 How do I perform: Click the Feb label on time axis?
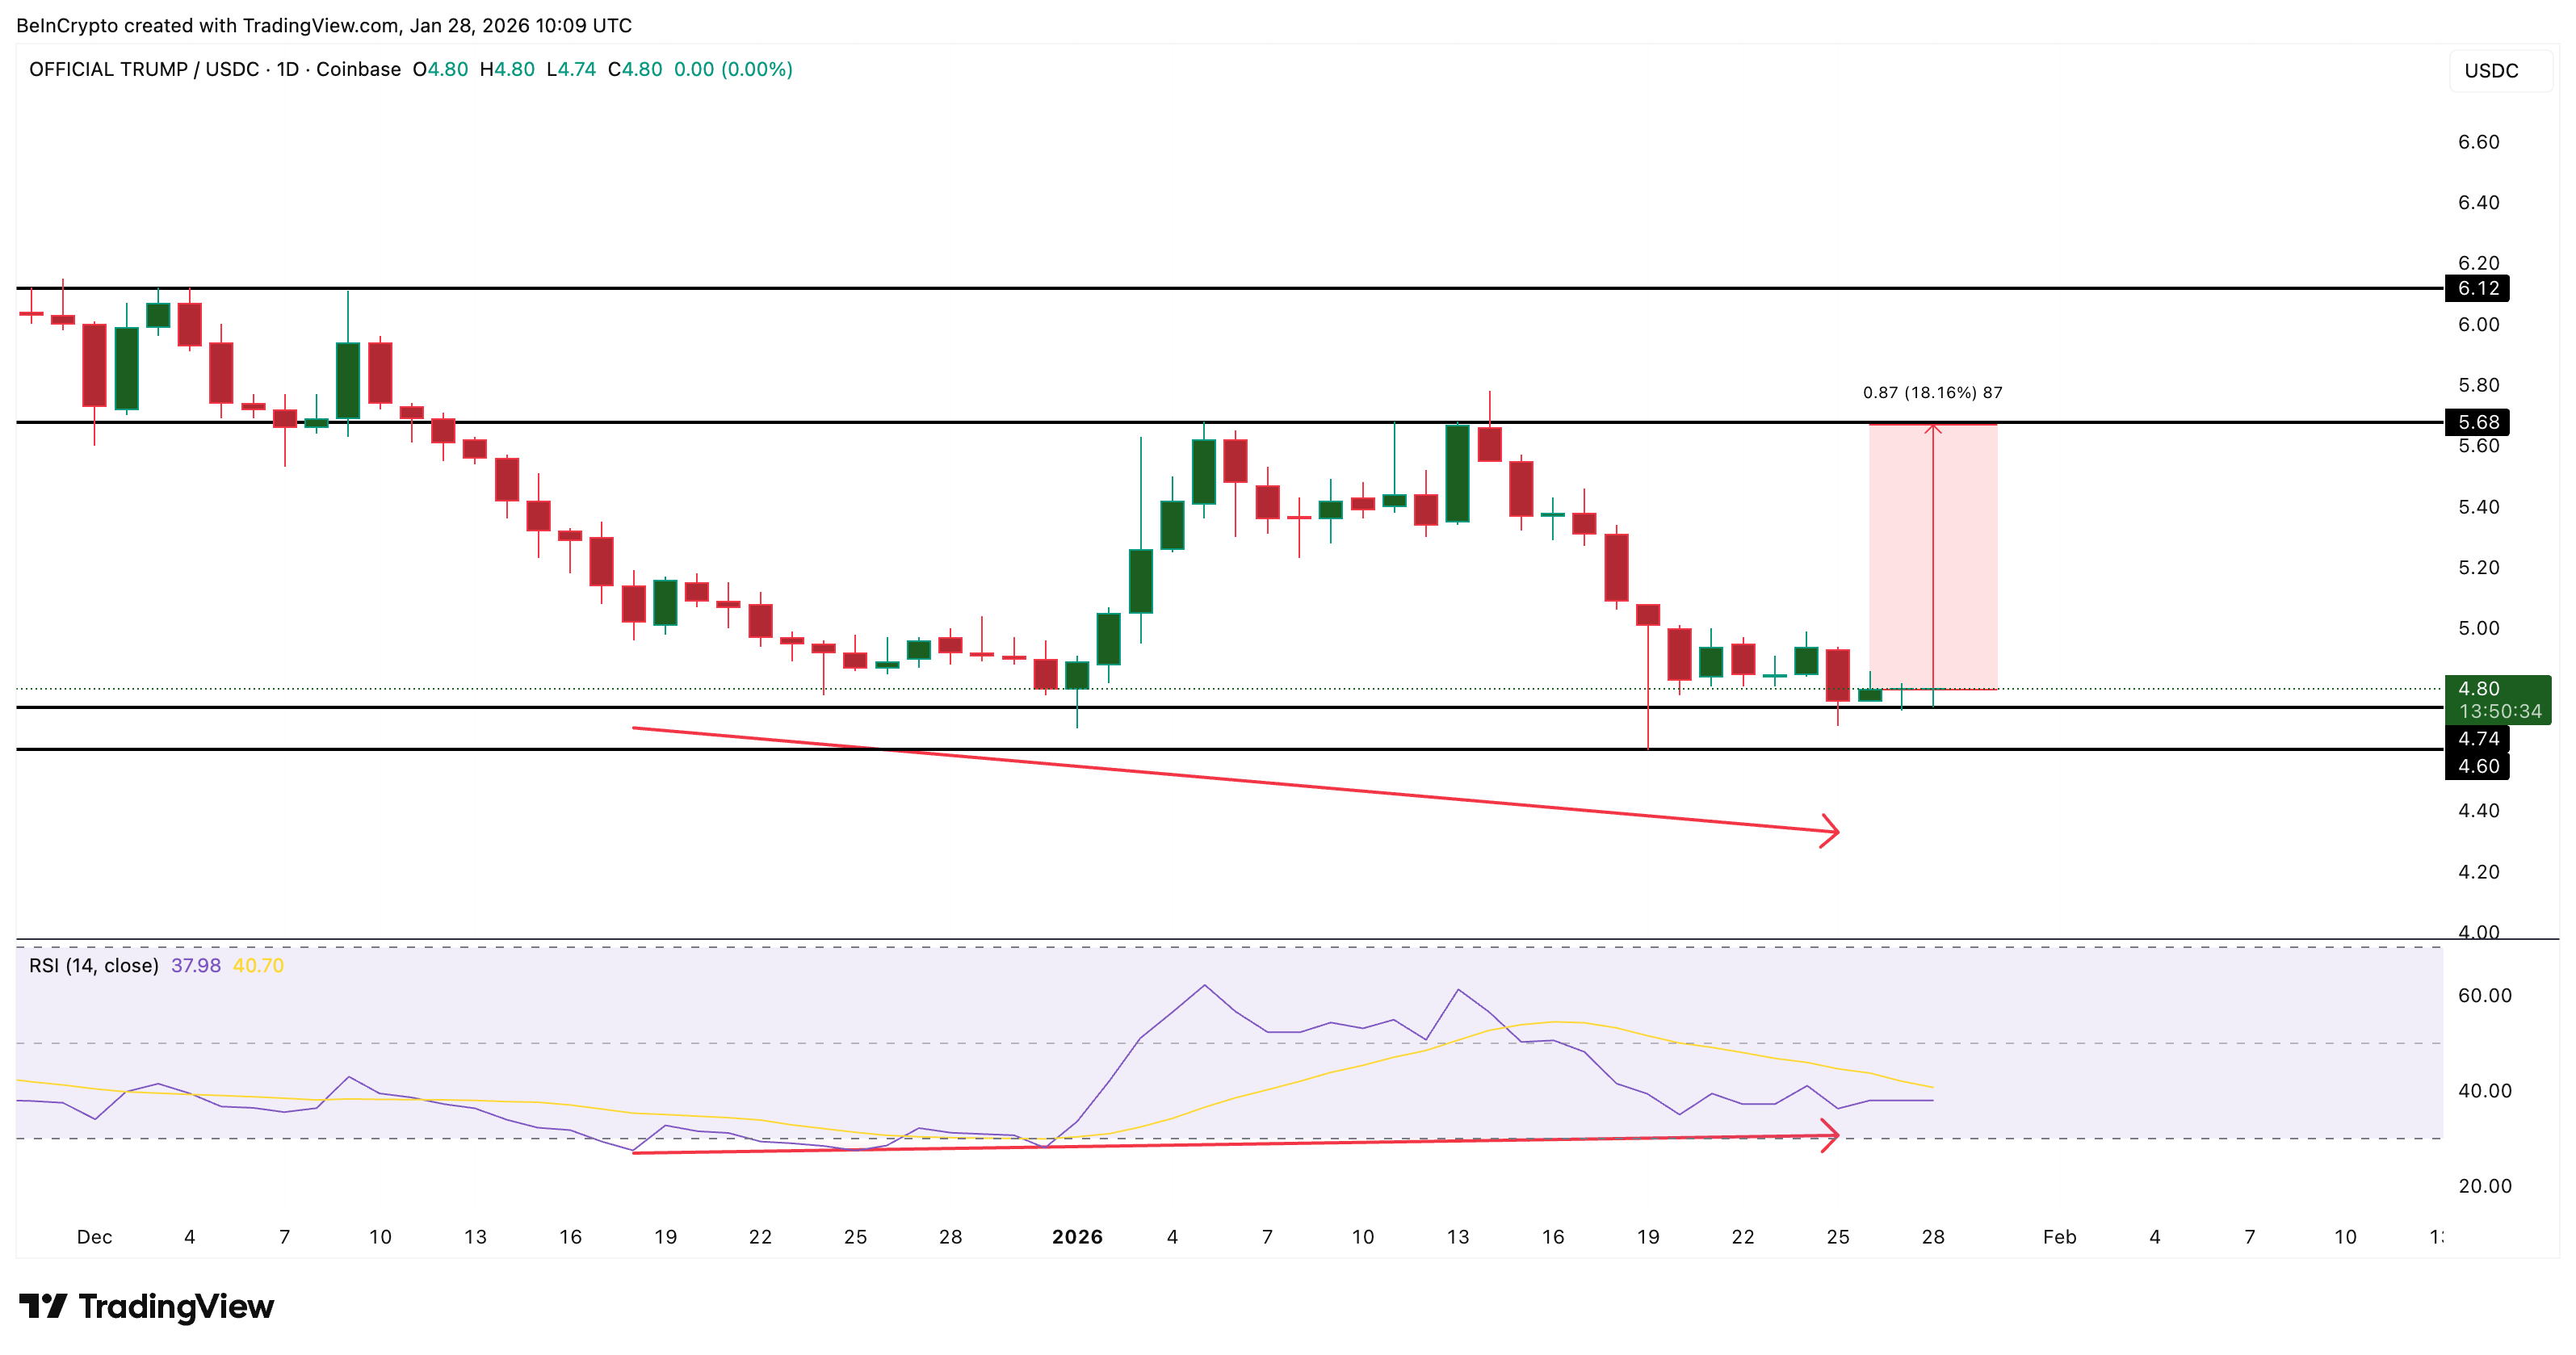click(x=2059, y=1237)
